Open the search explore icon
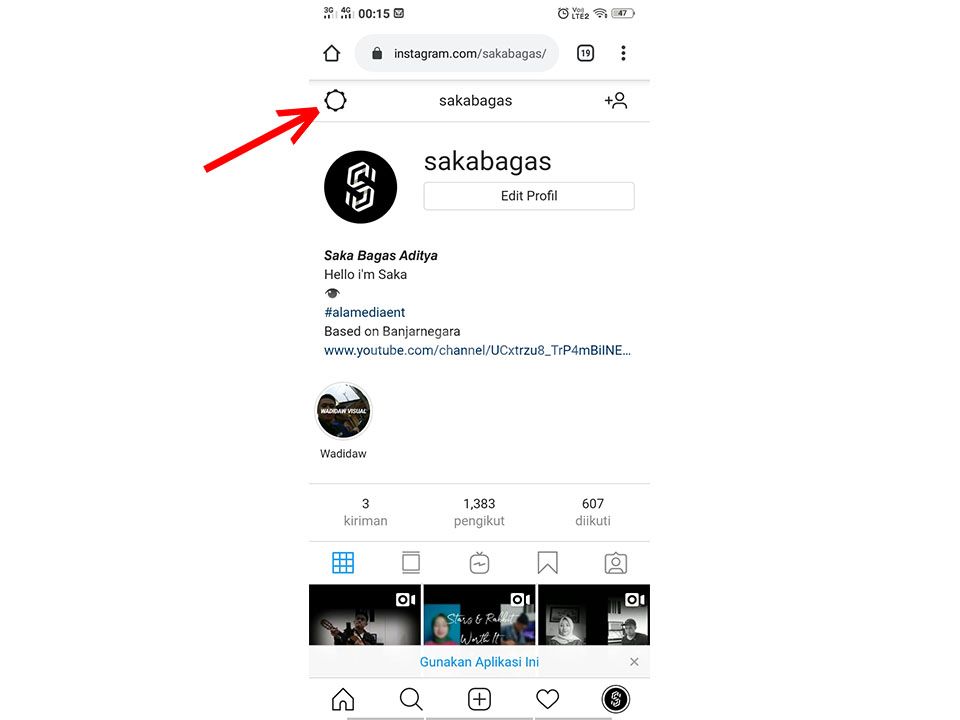 click(x=411, y=699)
